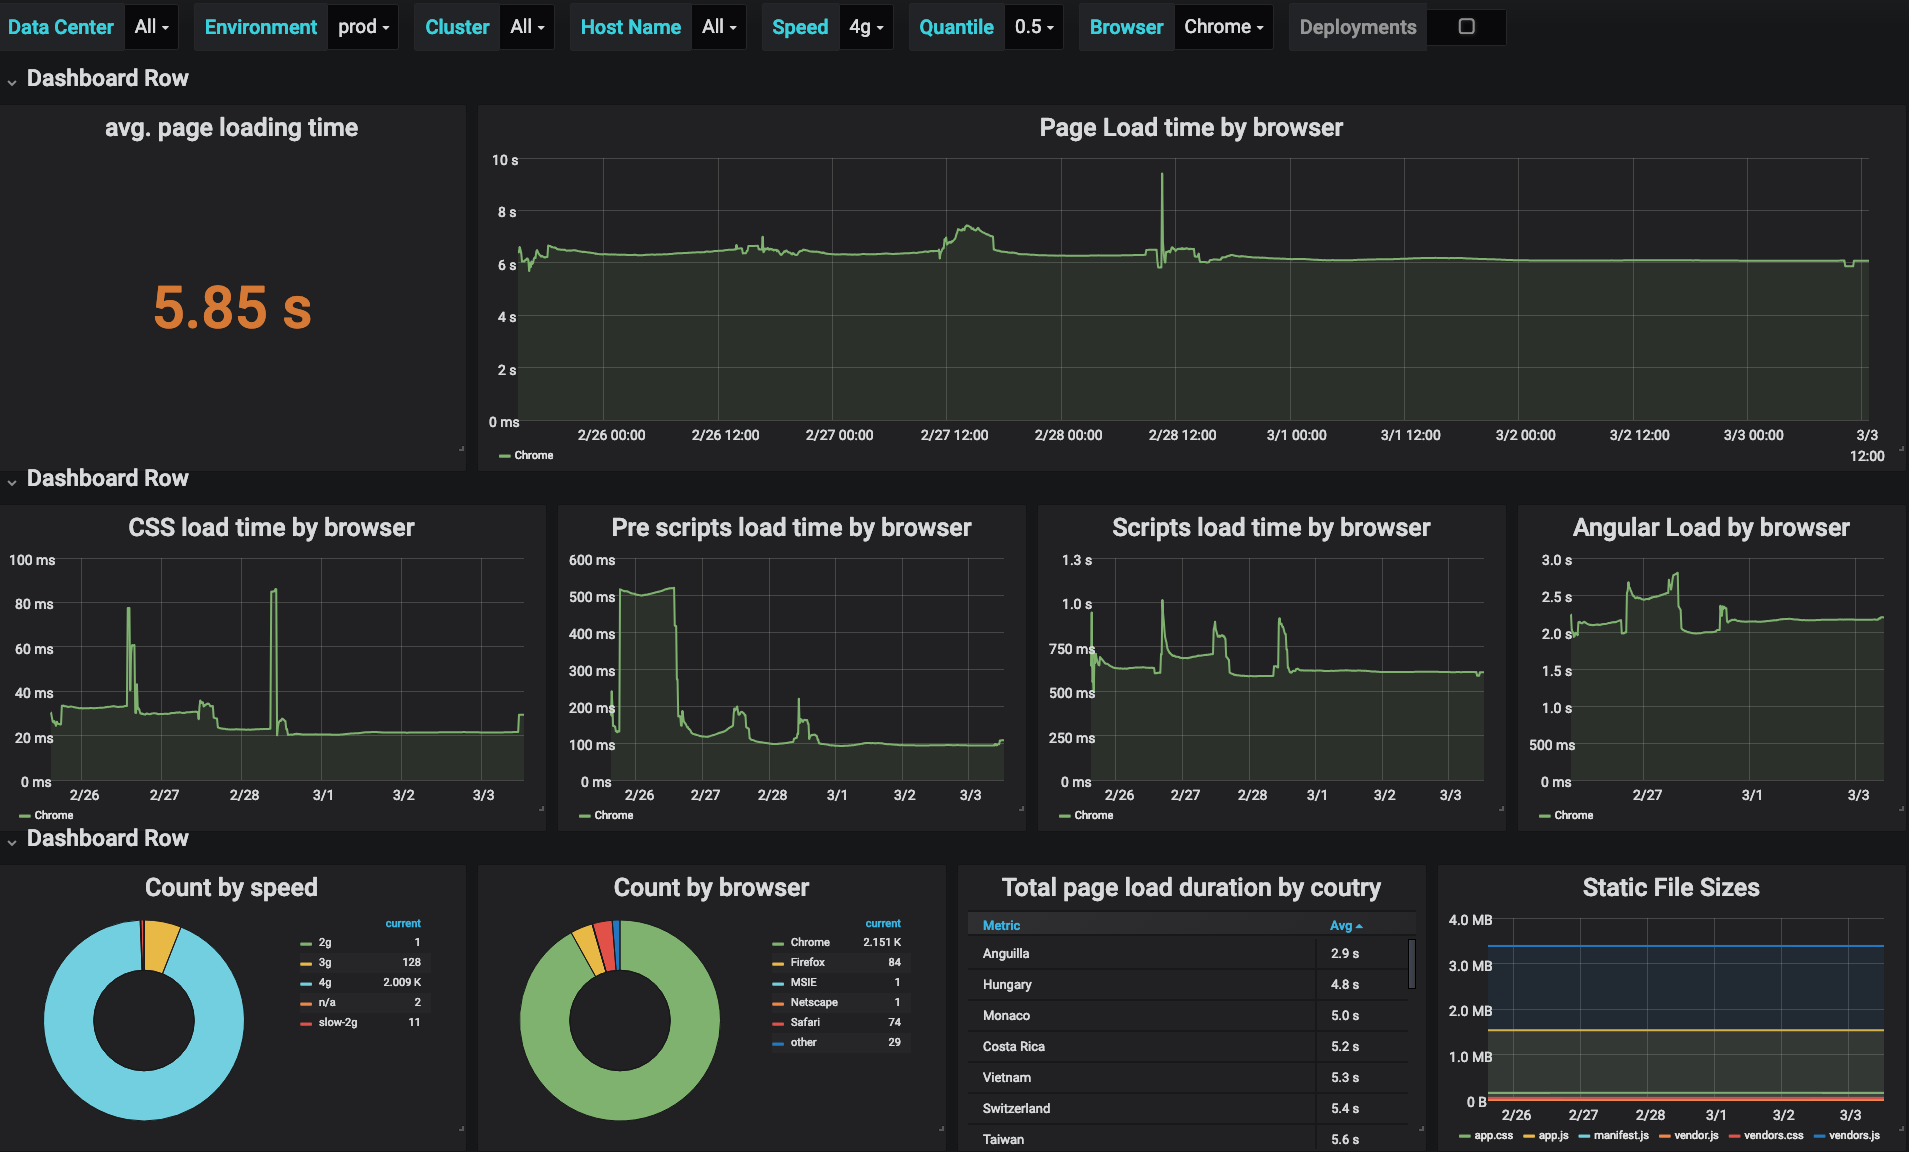This screenshot has width=1909, height=1152.
Task: Toggle slow-2g series in speed legend
Action: click(x=337, y=1022)
